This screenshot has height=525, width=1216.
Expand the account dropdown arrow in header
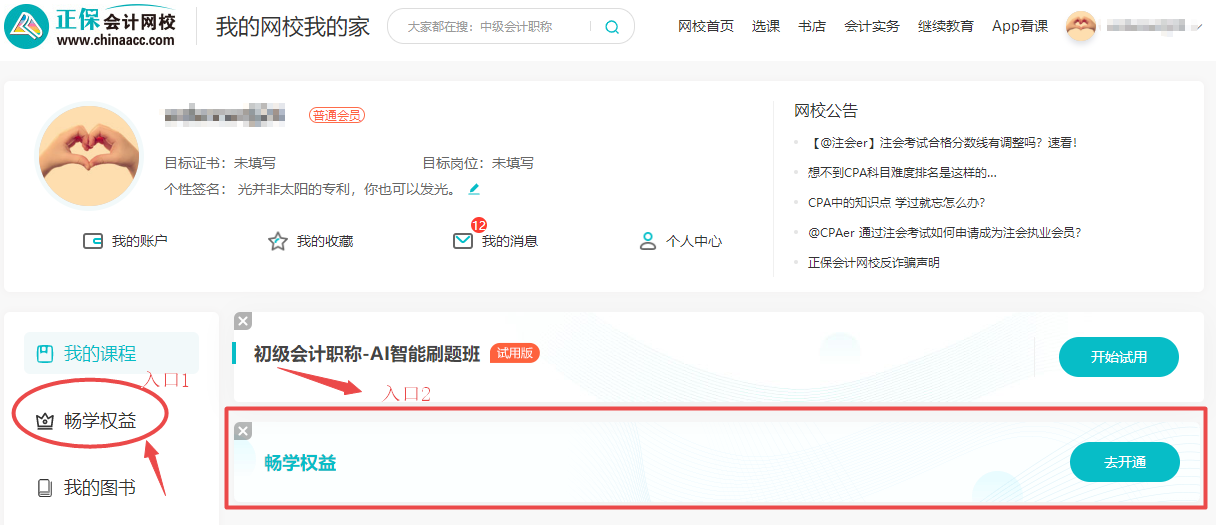click(1198, 27)
